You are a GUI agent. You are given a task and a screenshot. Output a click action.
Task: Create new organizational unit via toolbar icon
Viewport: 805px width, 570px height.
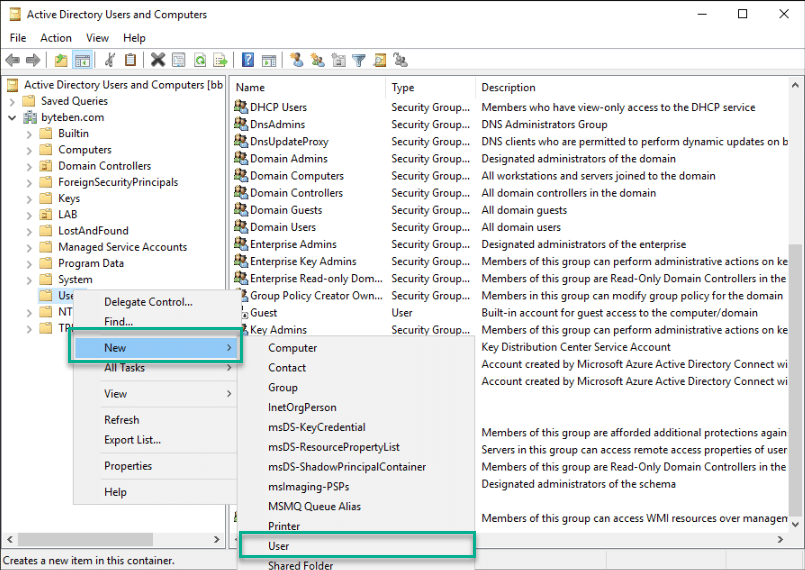[338, 60]
